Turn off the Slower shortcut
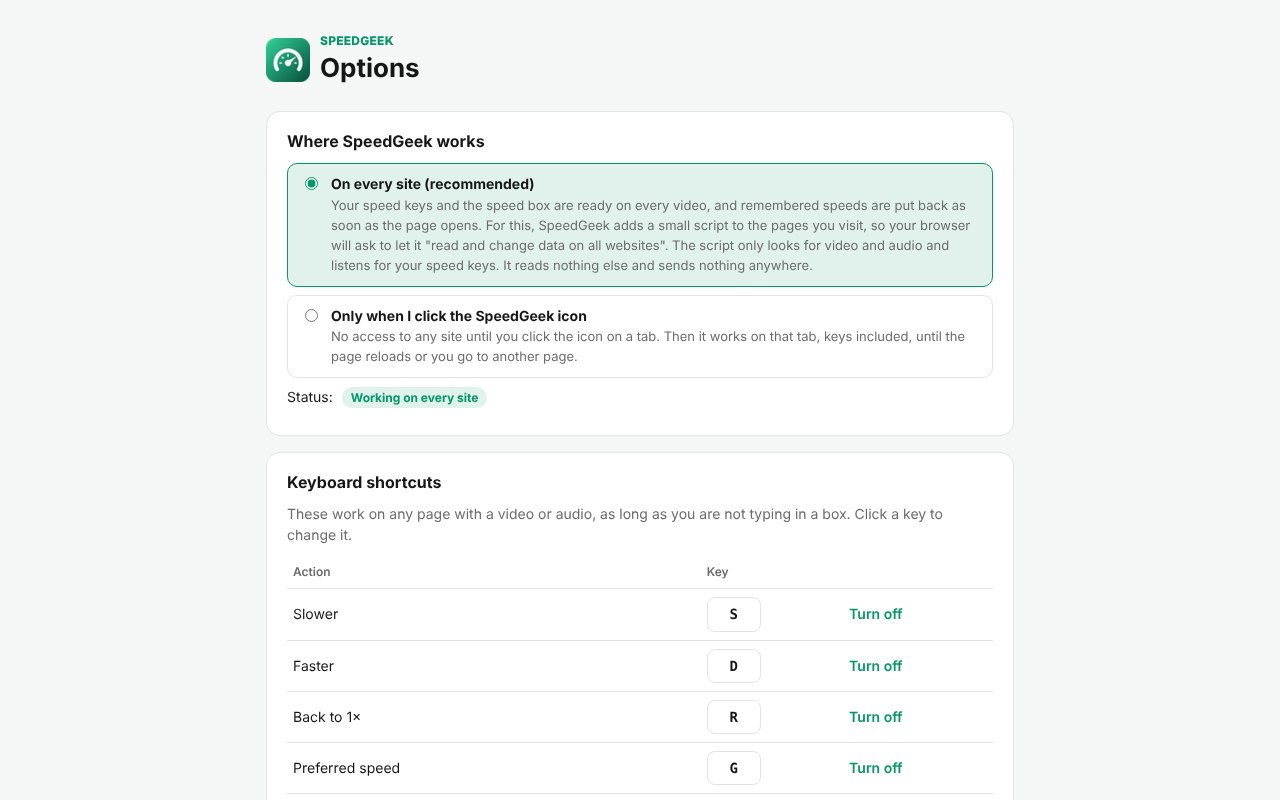 click(876, 614)
